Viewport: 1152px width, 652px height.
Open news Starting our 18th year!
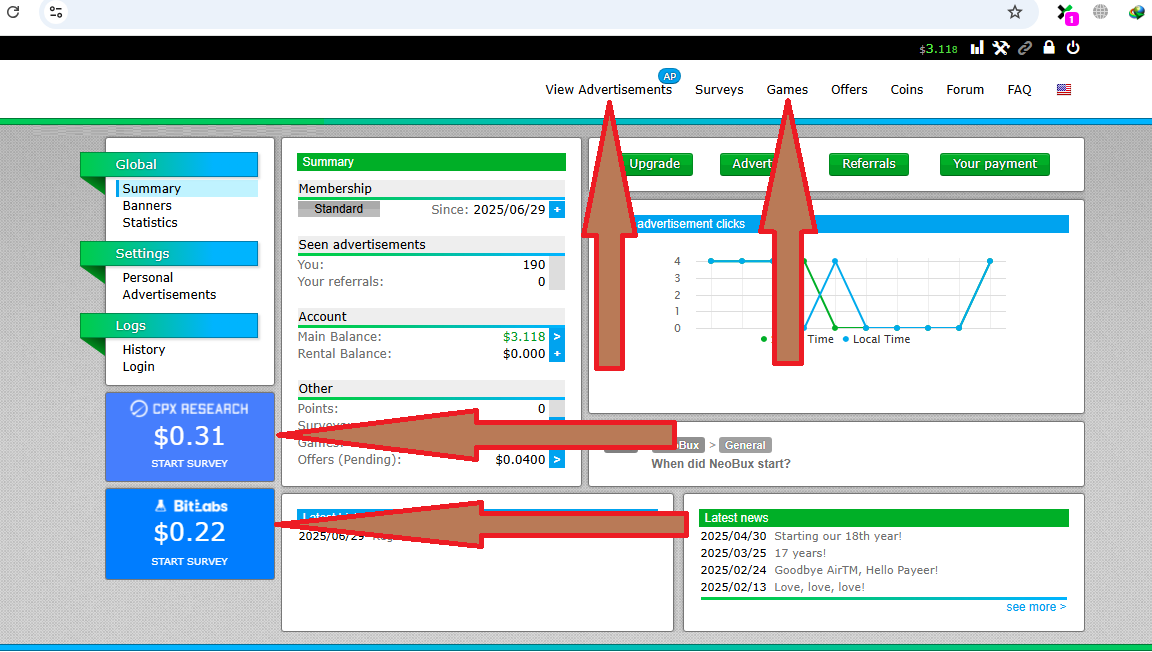[x=838, y=536]
